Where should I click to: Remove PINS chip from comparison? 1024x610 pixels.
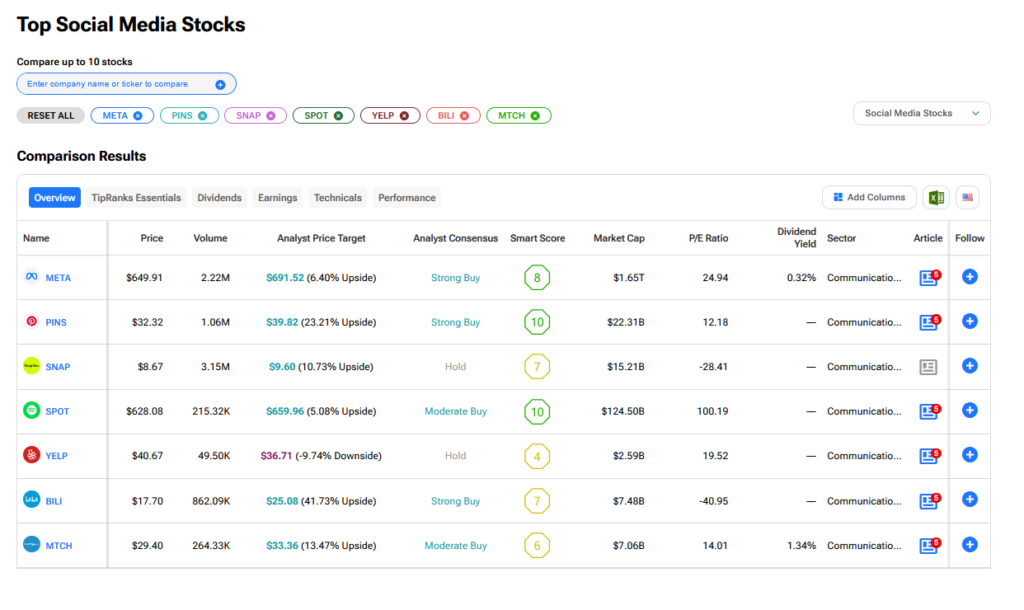202,116
